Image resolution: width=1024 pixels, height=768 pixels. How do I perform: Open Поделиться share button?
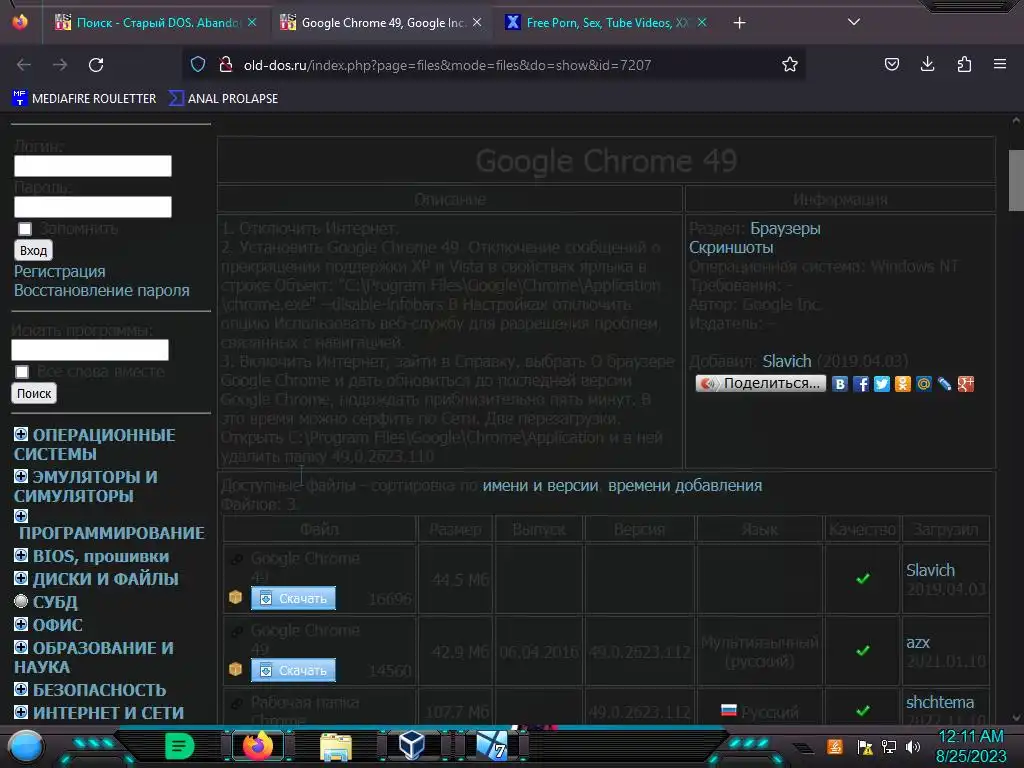pyautogui.click(x=761, y=383)
